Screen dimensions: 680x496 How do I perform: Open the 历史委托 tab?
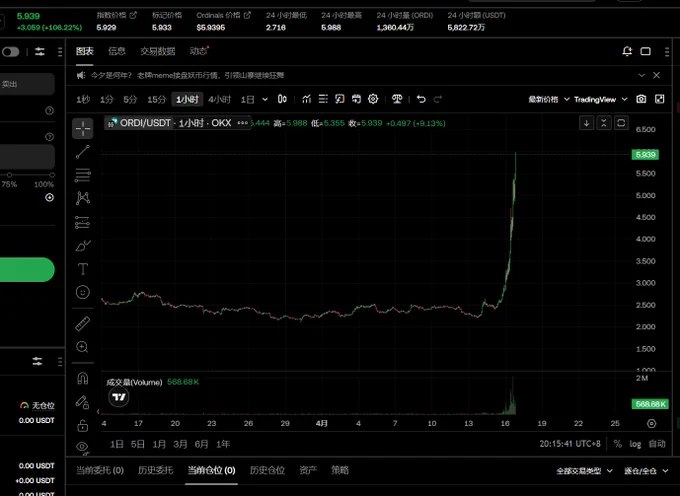point(155,470)
